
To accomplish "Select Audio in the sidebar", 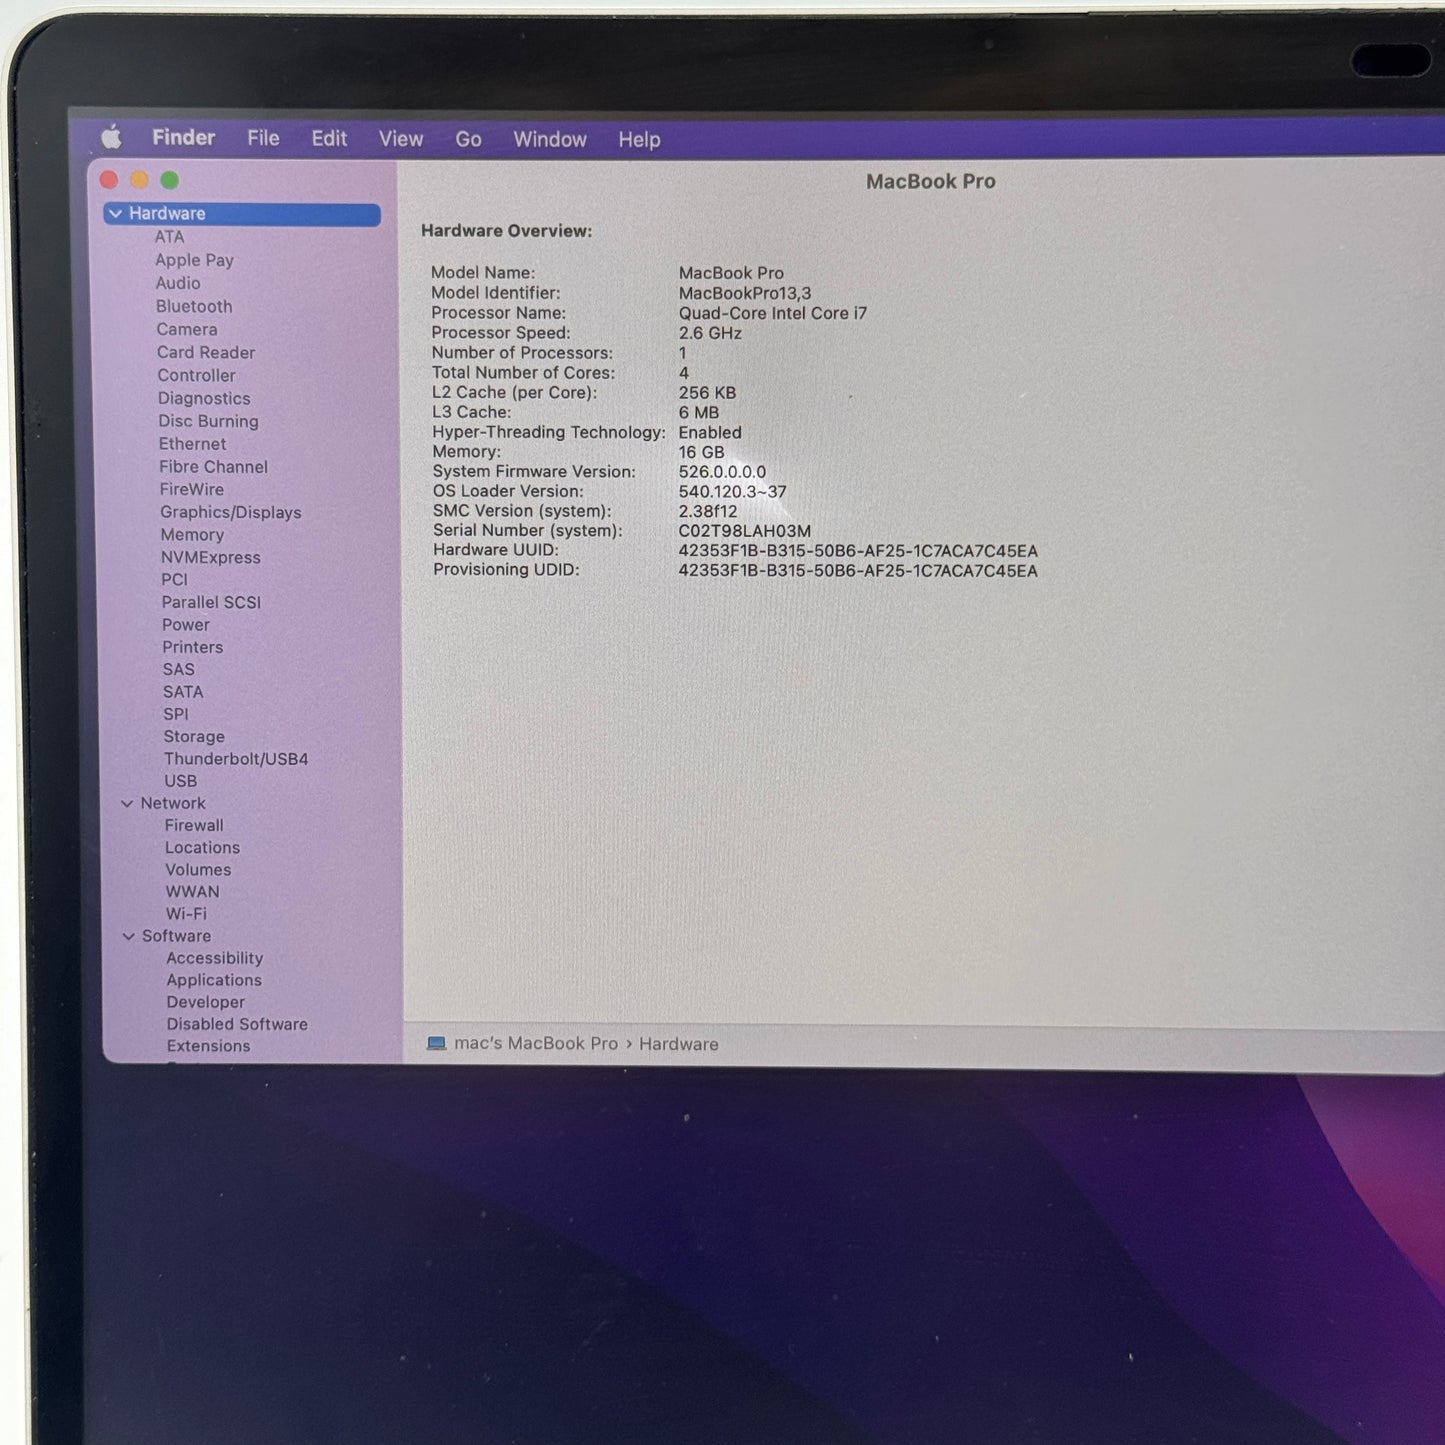I will pyautogui.click(x=178, y=283).
